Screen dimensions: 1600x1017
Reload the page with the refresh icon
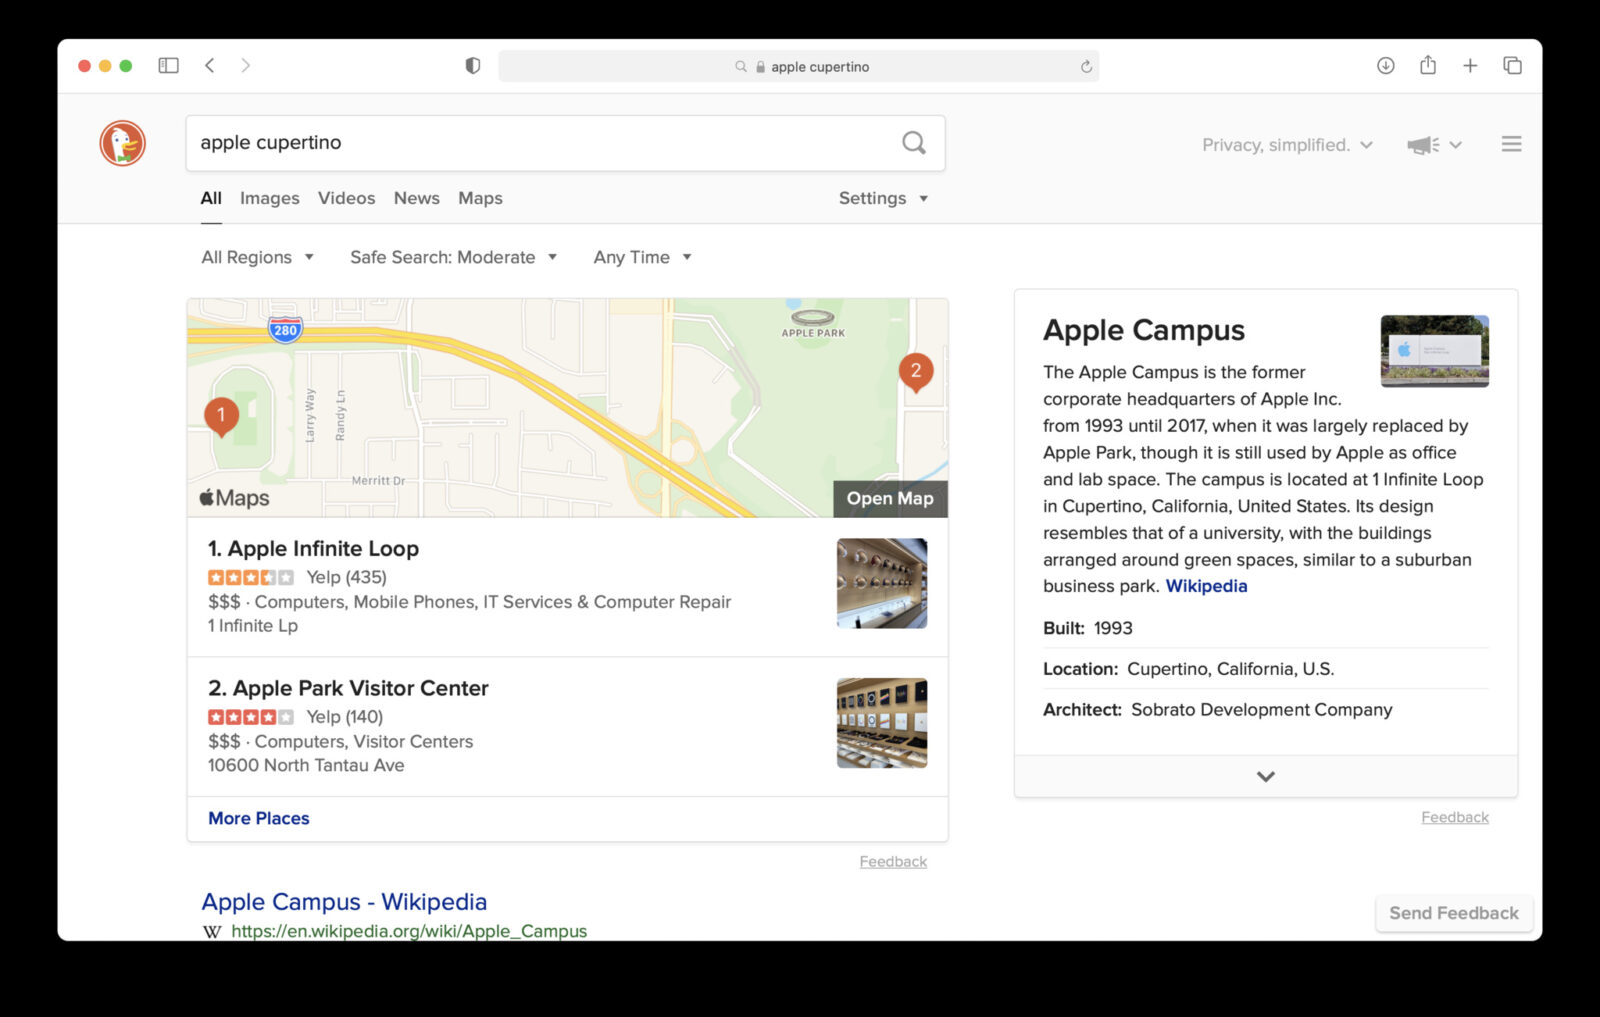(1086, 67)
